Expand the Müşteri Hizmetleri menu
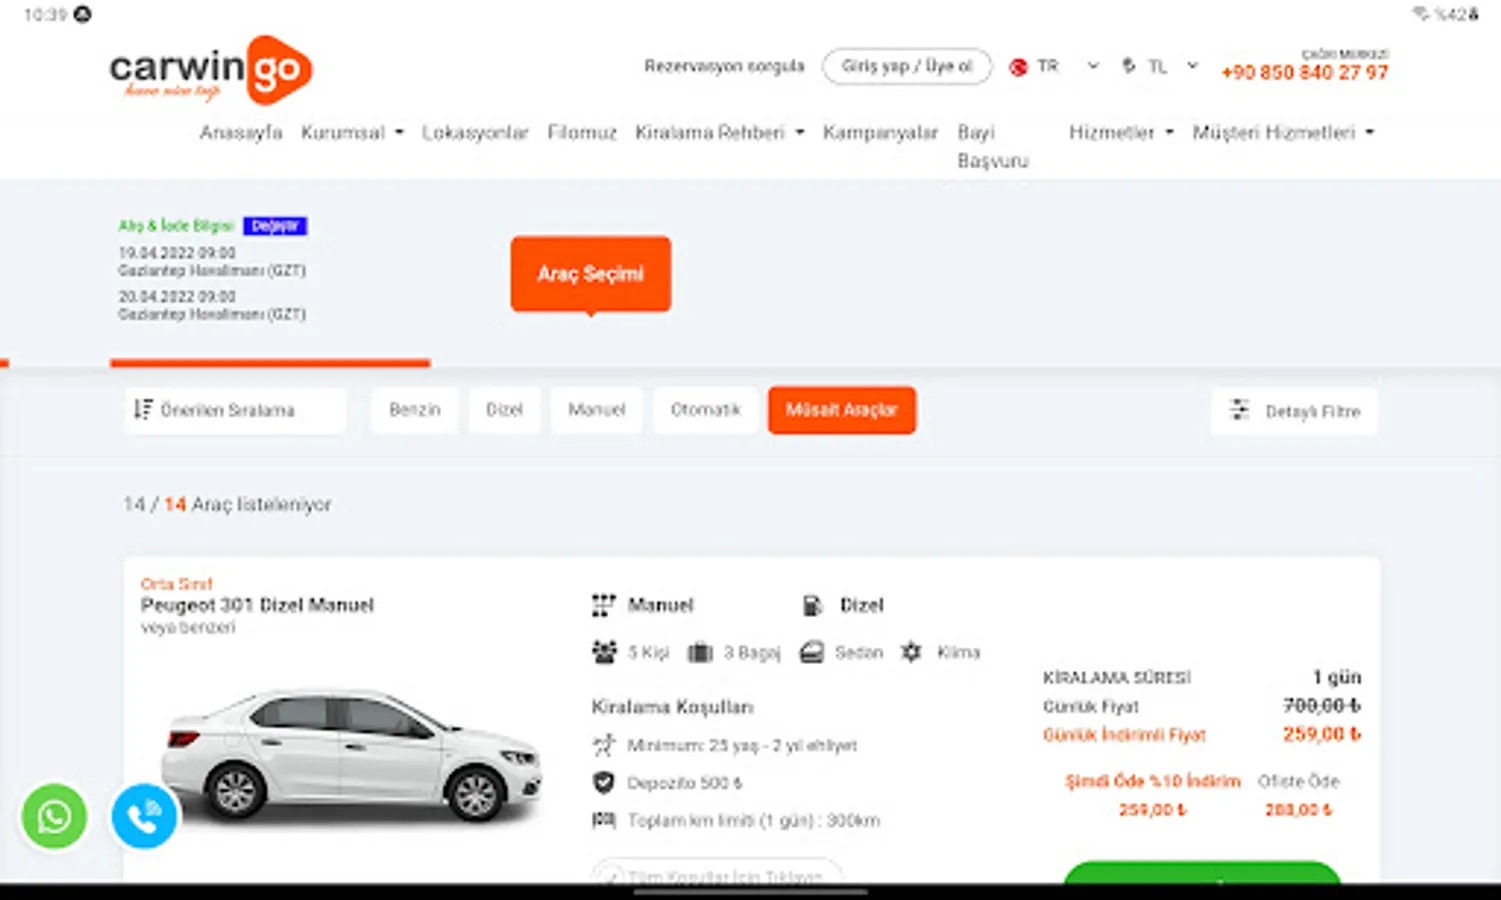Screen dimensions: 1501x900 pos(1283,132)
